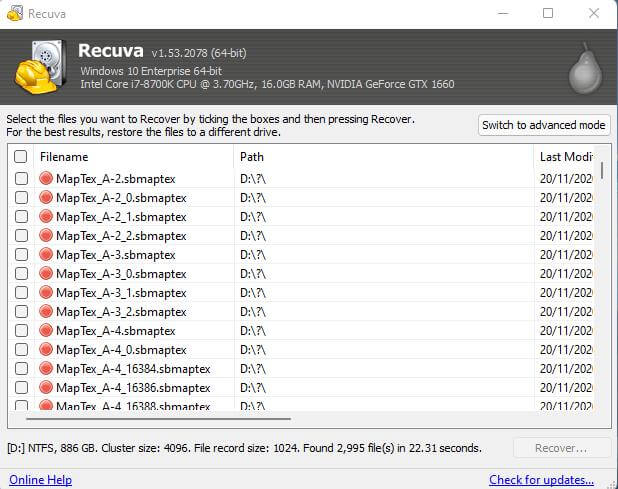Click red status dot for MapTex_A-3_2.sbmaptex
Screen dimensions: 618x489
pyautogui.click(x=46, y=311)
